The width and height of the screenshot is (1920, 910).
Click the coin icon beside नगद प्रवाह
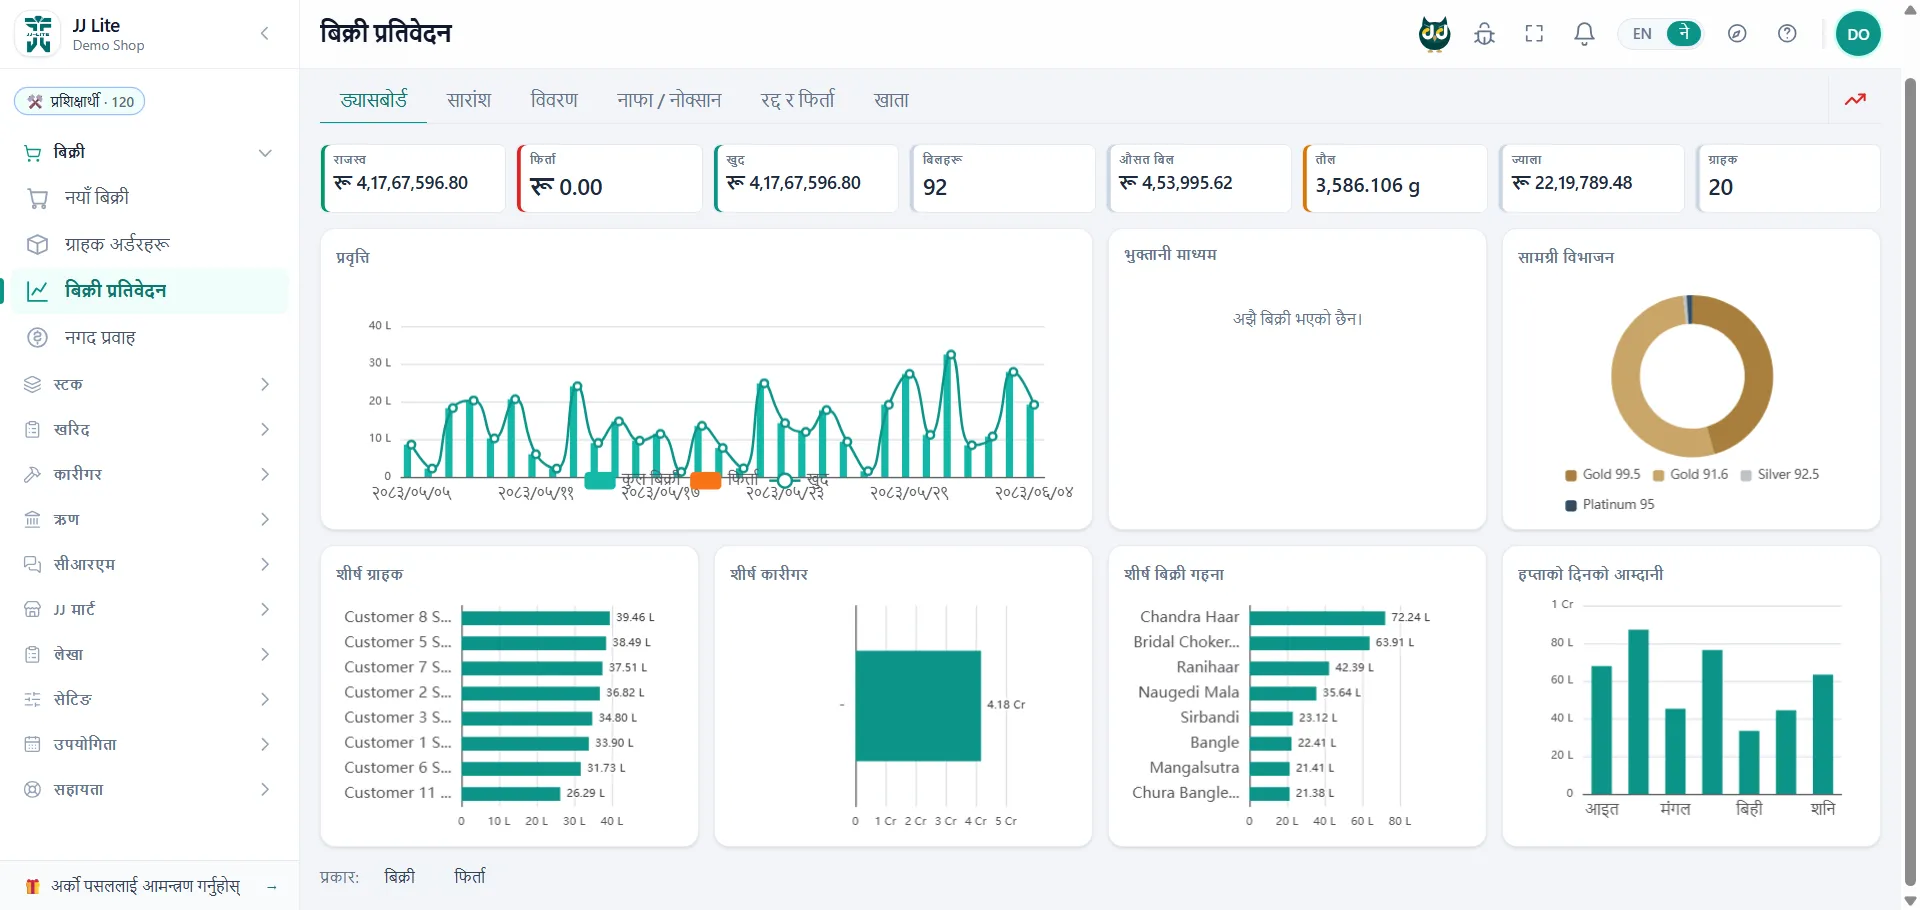(x=38, y=338)
